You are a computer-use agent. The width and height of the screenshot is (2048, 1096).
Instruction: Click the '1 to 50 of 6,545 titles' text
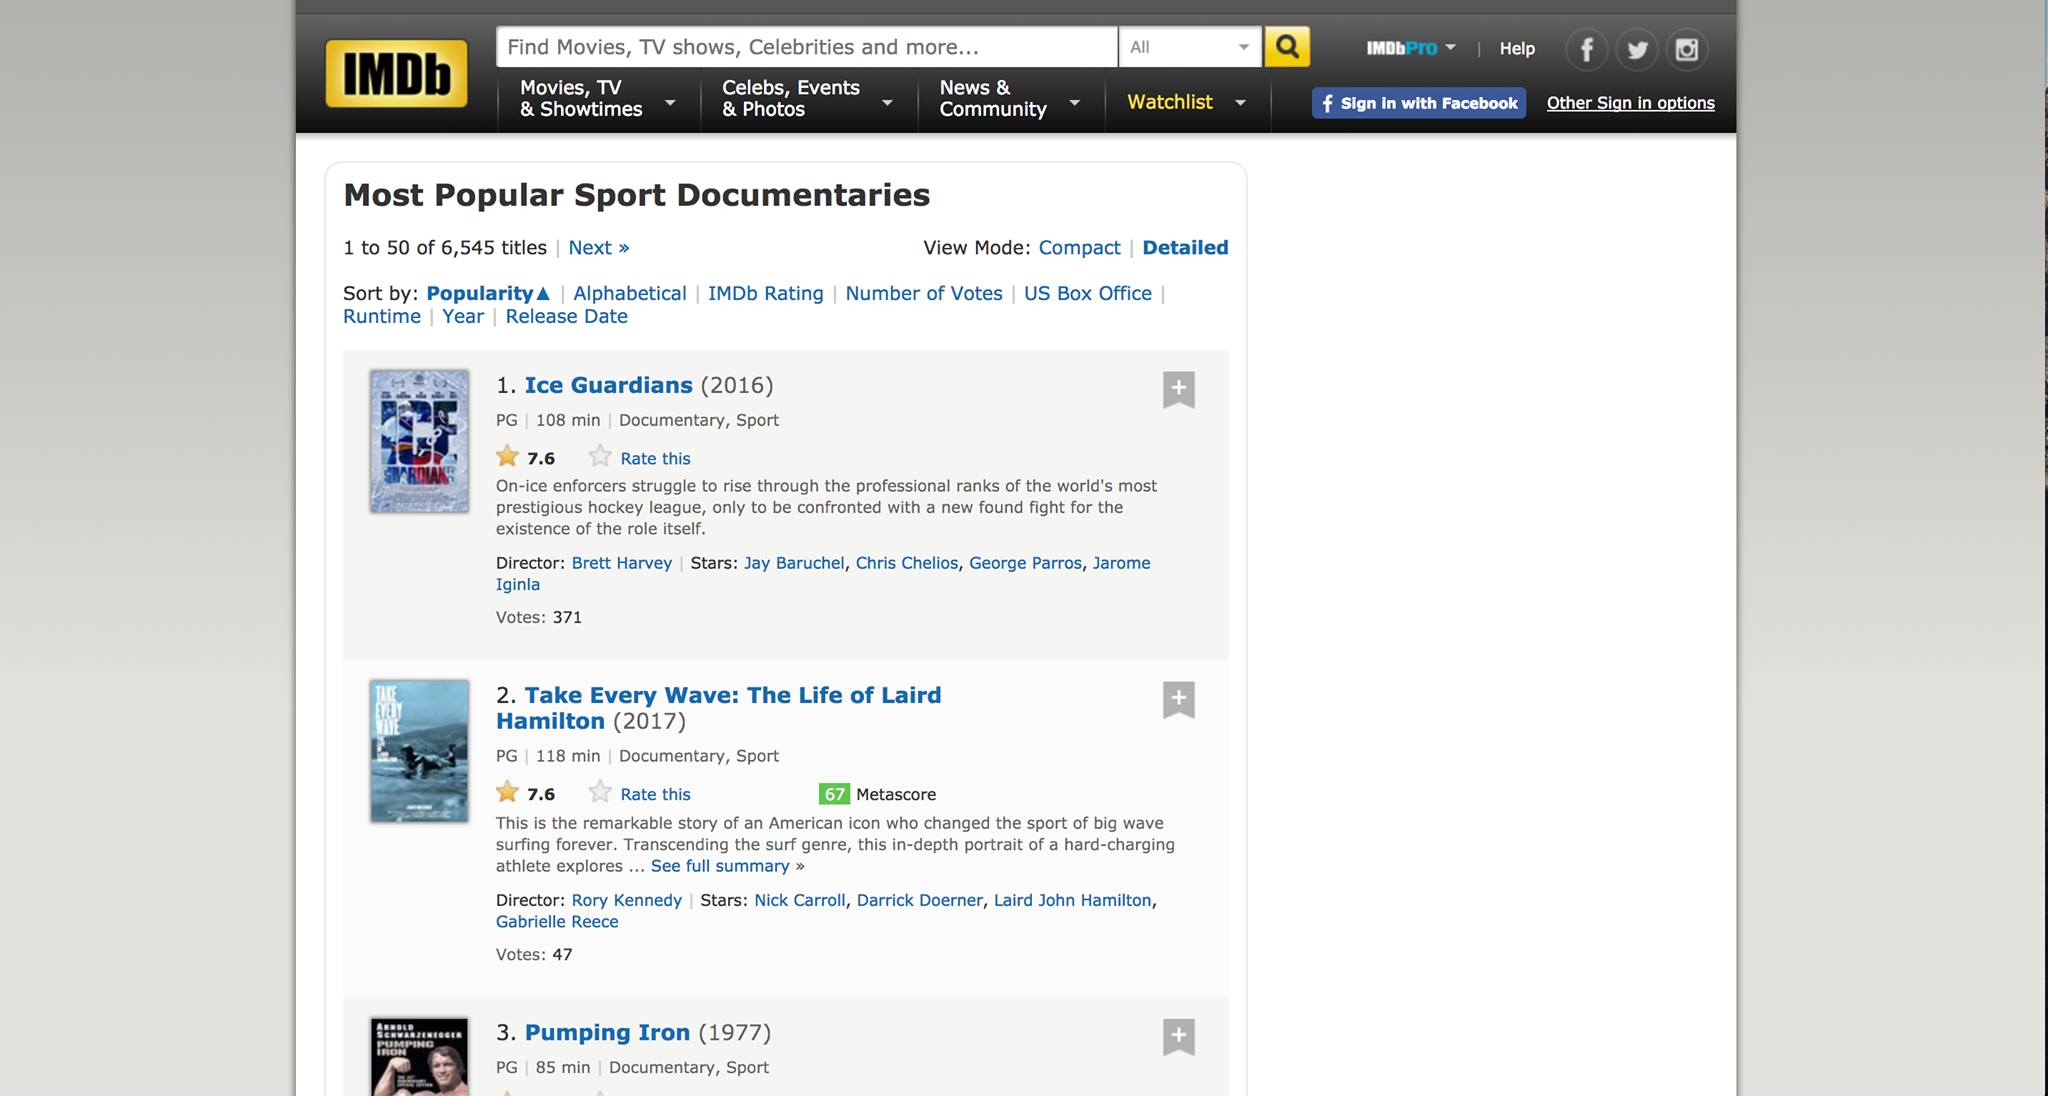tap(445, 248)
